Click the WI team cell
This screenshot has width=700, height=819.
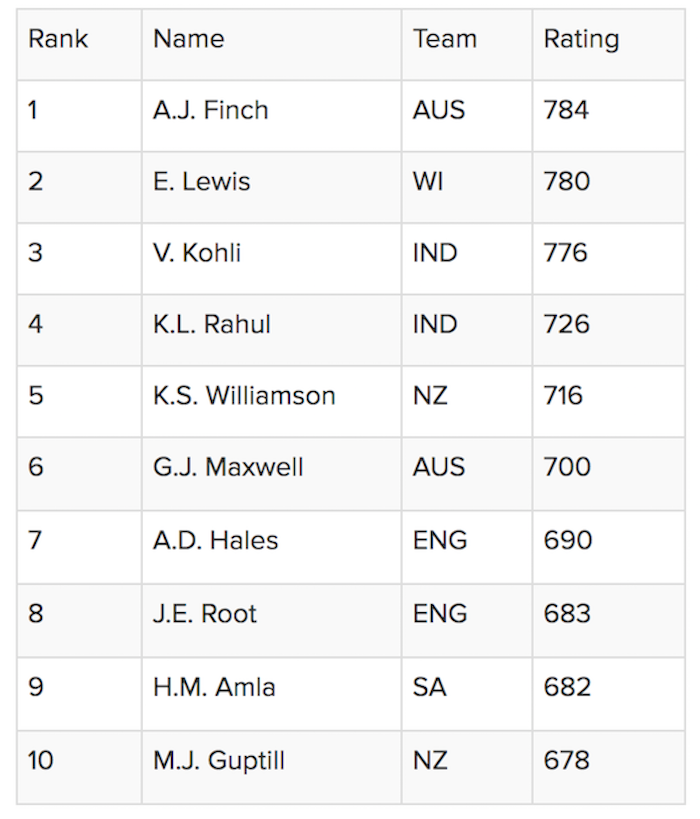(428, 182)
